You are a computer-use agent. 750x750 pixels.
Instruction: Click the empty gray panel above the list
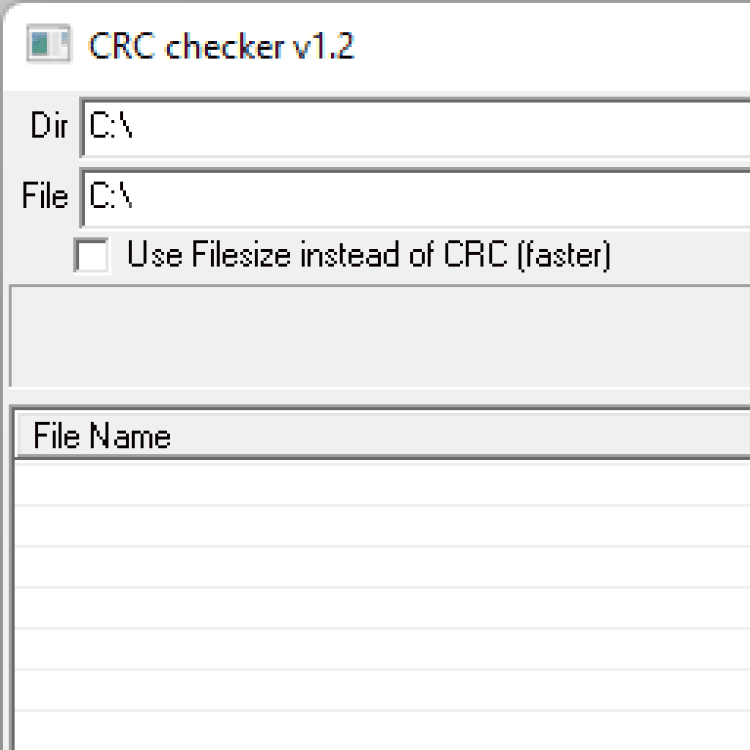(x=380, y=335)
